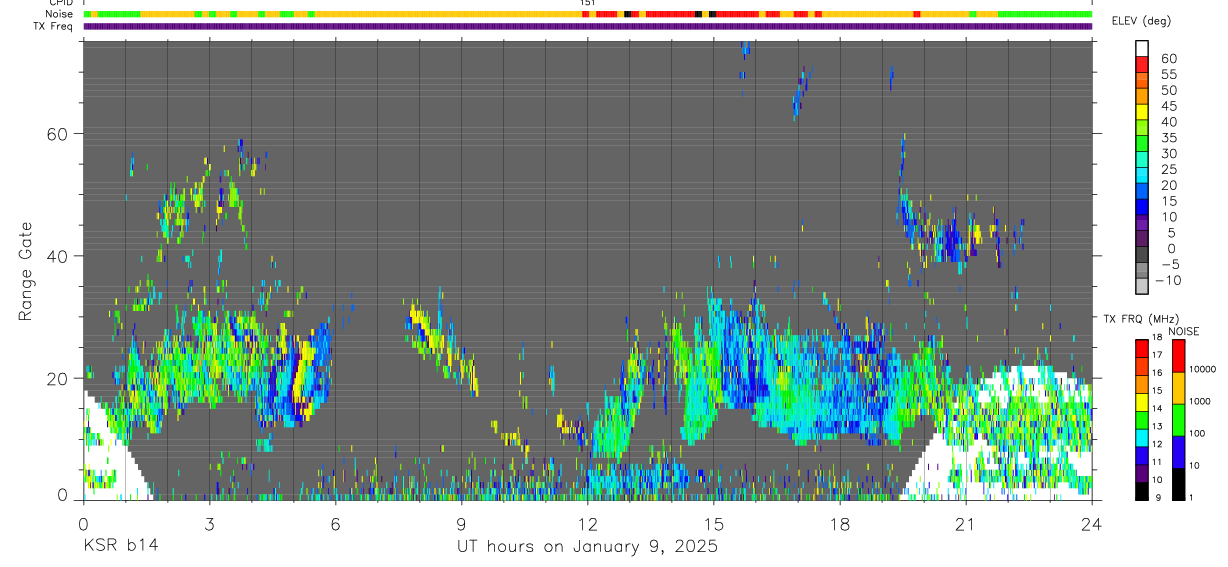Click the 6 tick label on the time axis

[335, 524]
